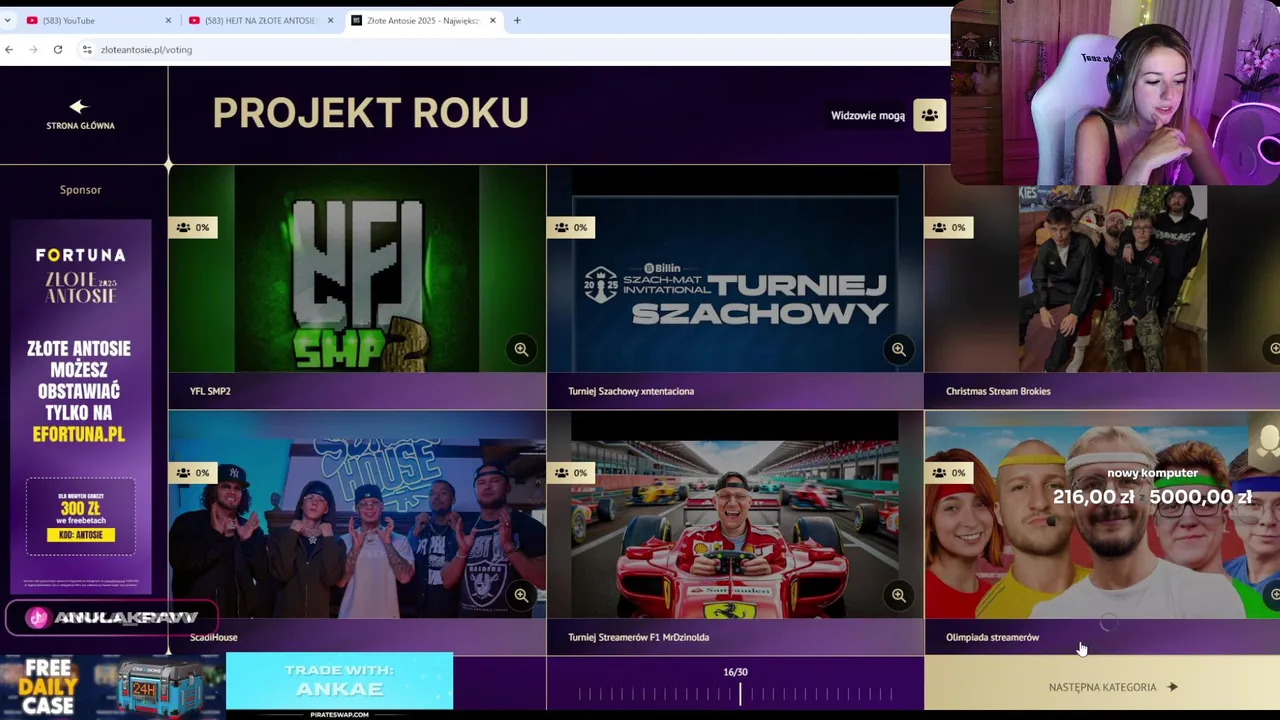The image size is (1280, 720).
Task: Click the Widzowie mogą label
Action: (868, 115)
